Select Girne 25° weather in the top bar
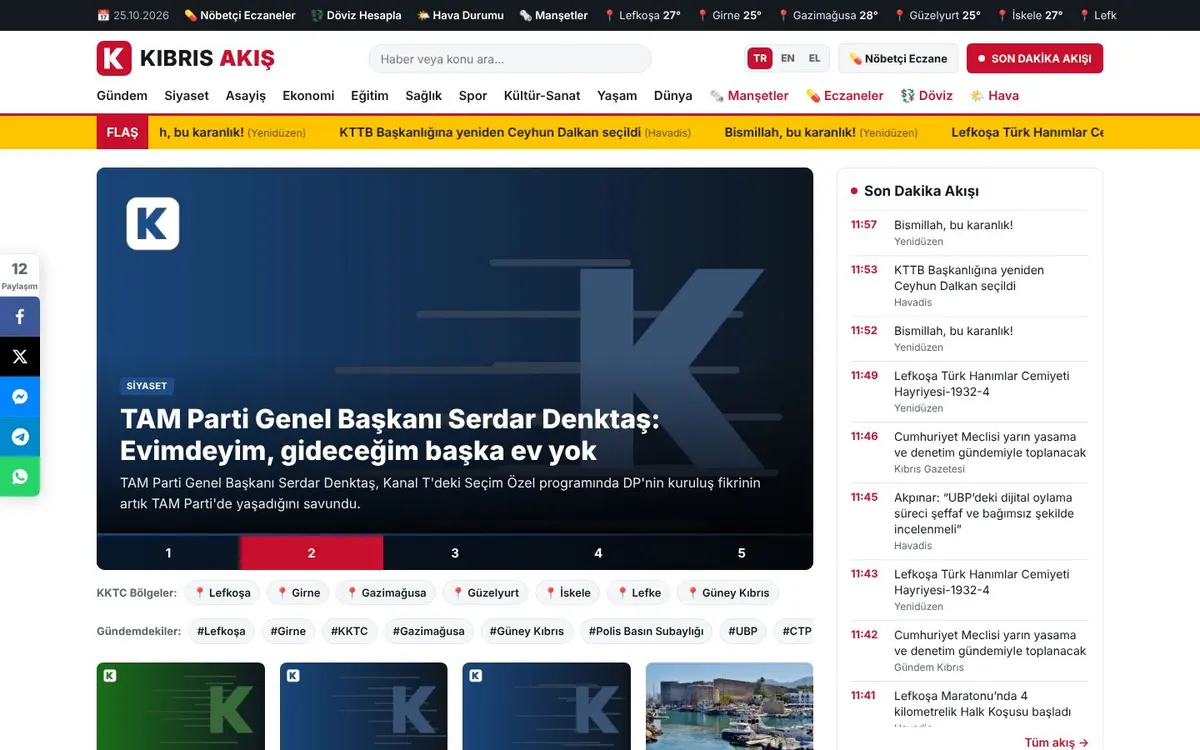Screen dimensions: 1200x750 729,15
